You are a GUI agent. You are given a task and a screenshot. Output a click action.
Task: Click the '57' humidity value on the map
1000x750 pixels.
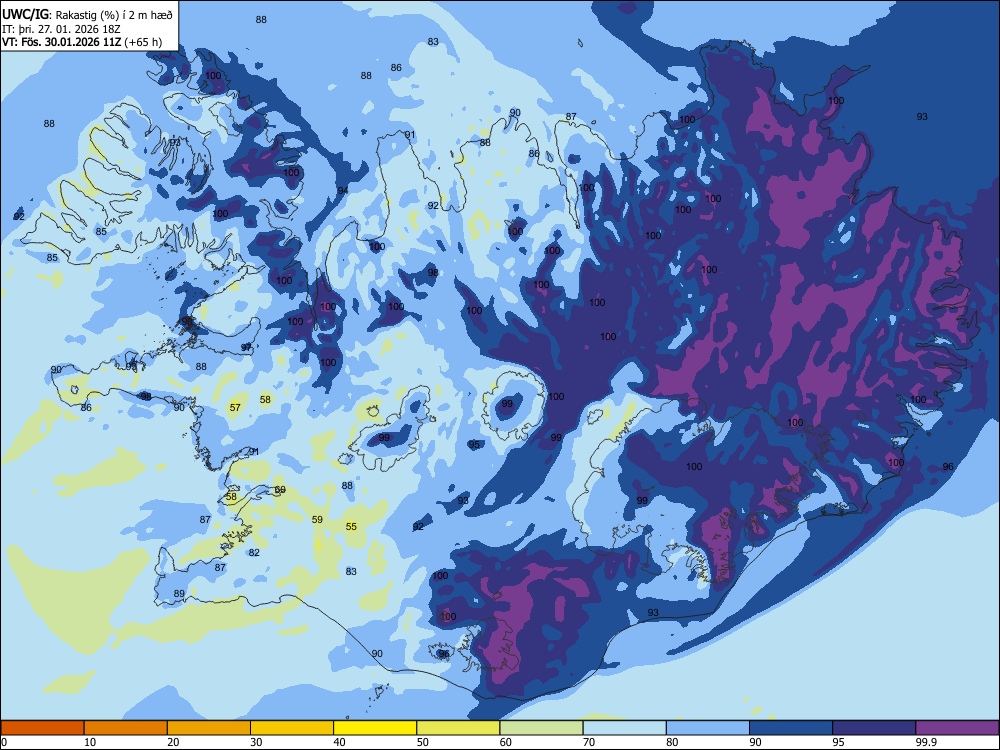(x=235, y=407)
